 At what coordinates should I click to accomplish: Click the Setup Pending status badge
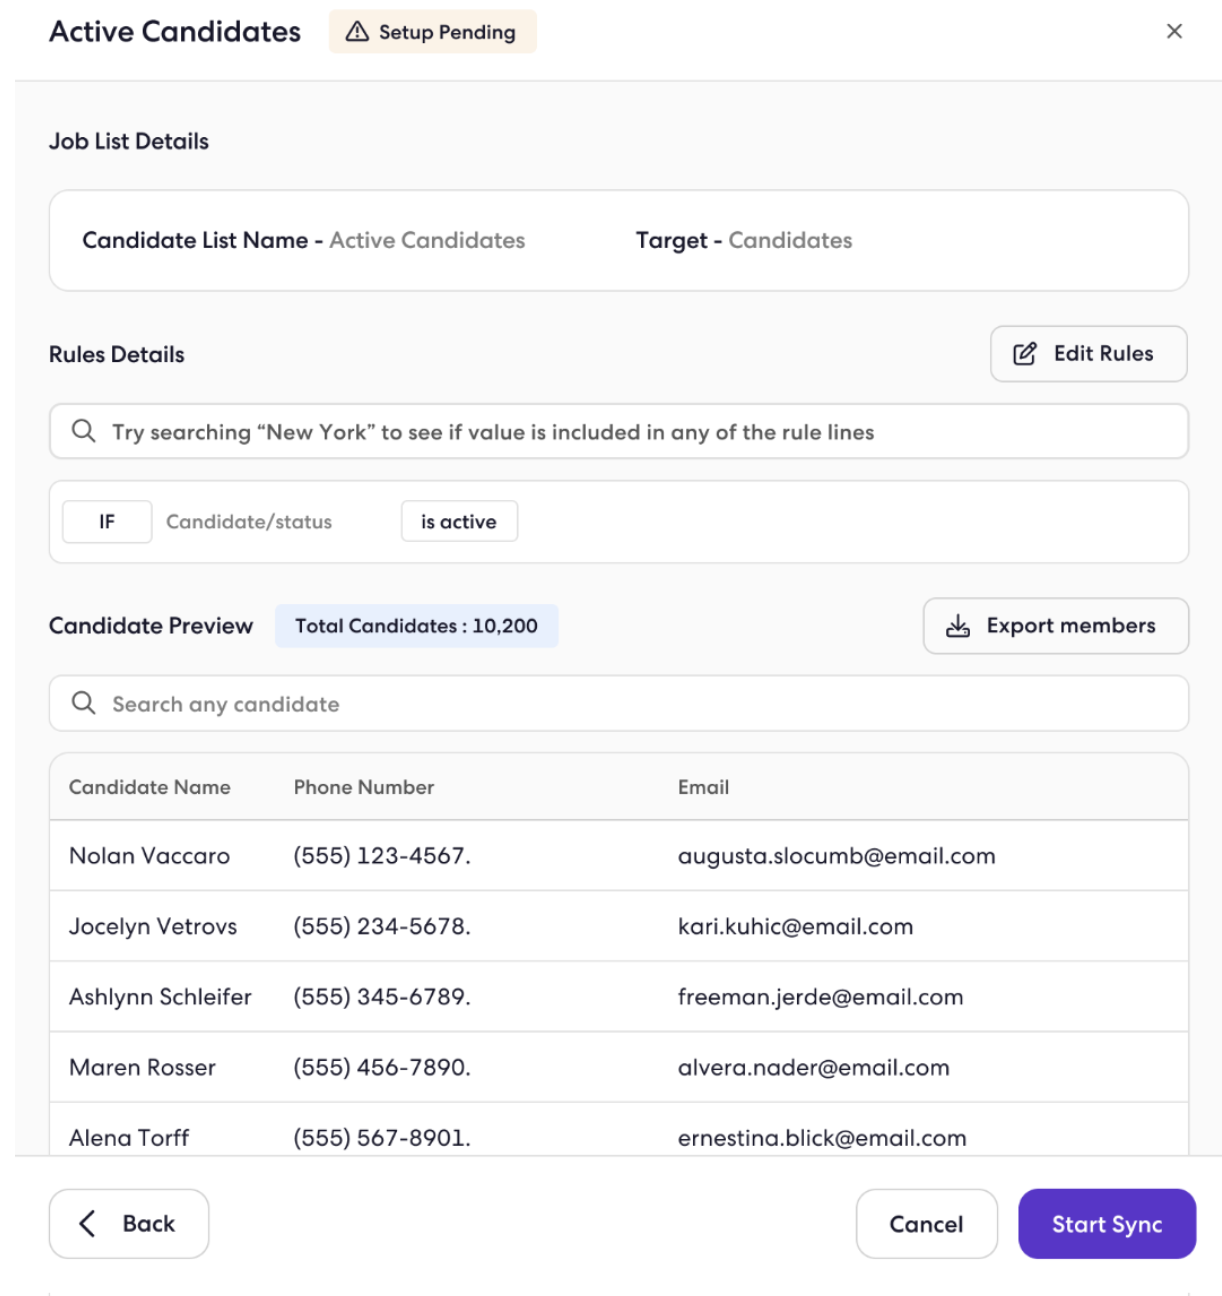[433, 32]
